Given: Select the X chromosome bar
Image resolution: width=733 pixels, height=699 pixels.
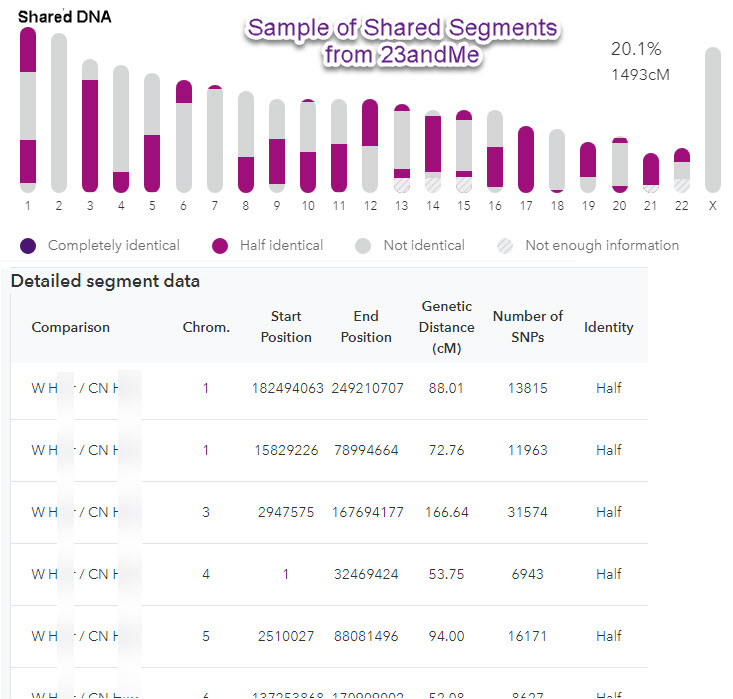Looking at the screenshot, I should pyautogui.click(x=712, y=120).
